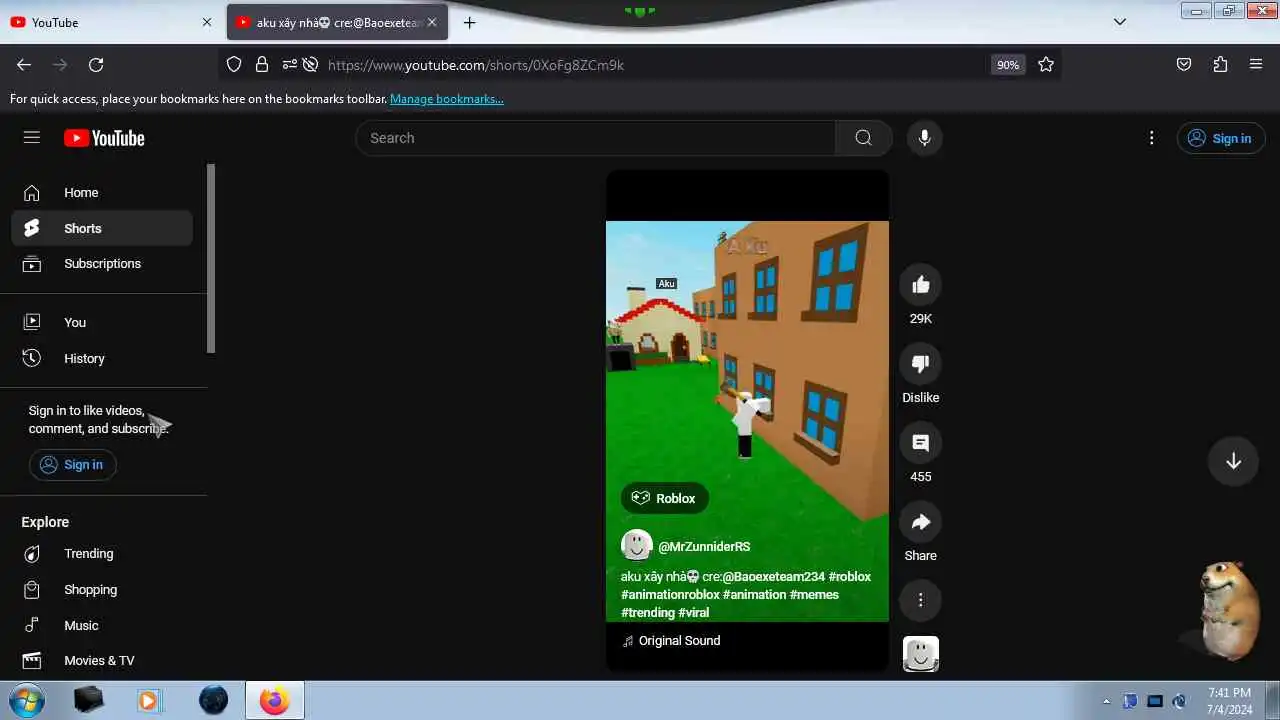This screenshot has width=1280, height=720.
Task: Open the Firefox application menu
Action: pyautogui.click(x=1256, y=65)
